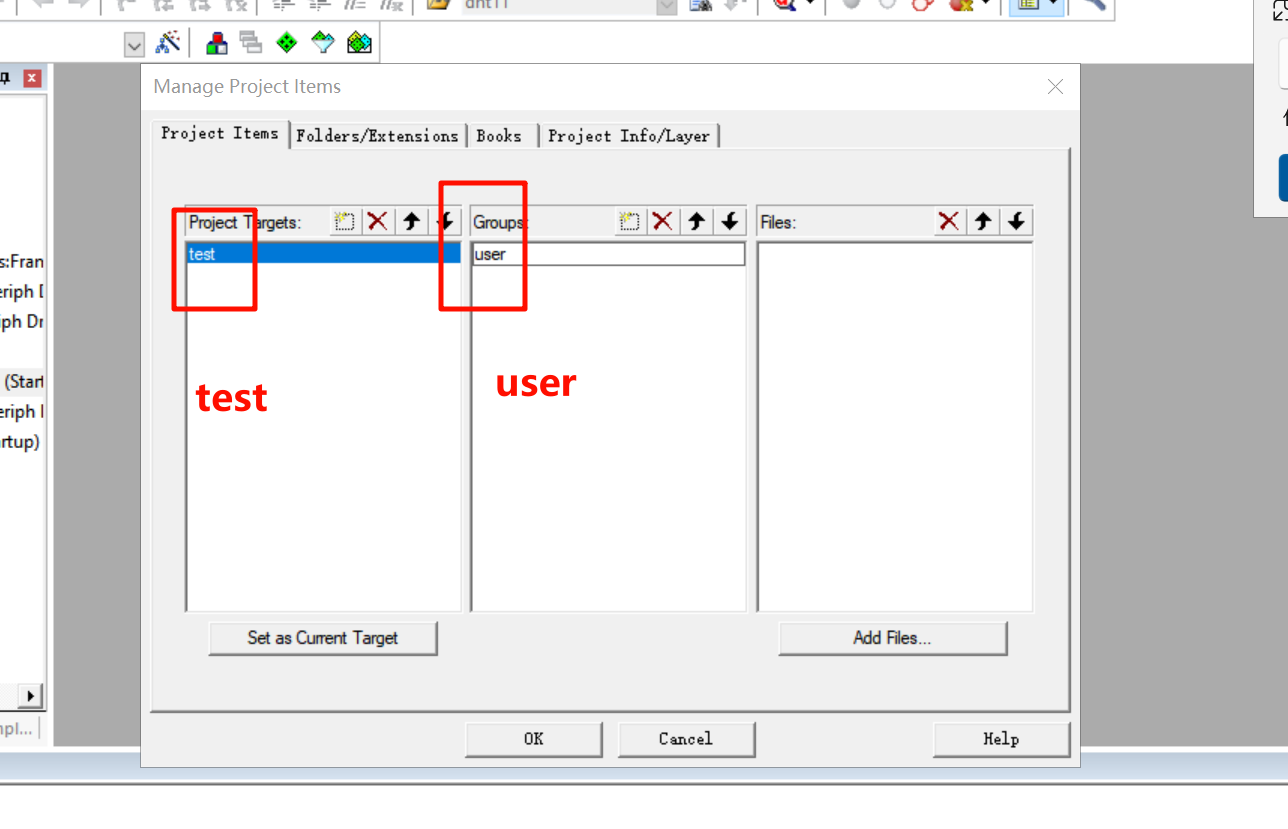Open the top toolbar text combo box arrow
The image size is (1288, 829).
pos(666,6)
